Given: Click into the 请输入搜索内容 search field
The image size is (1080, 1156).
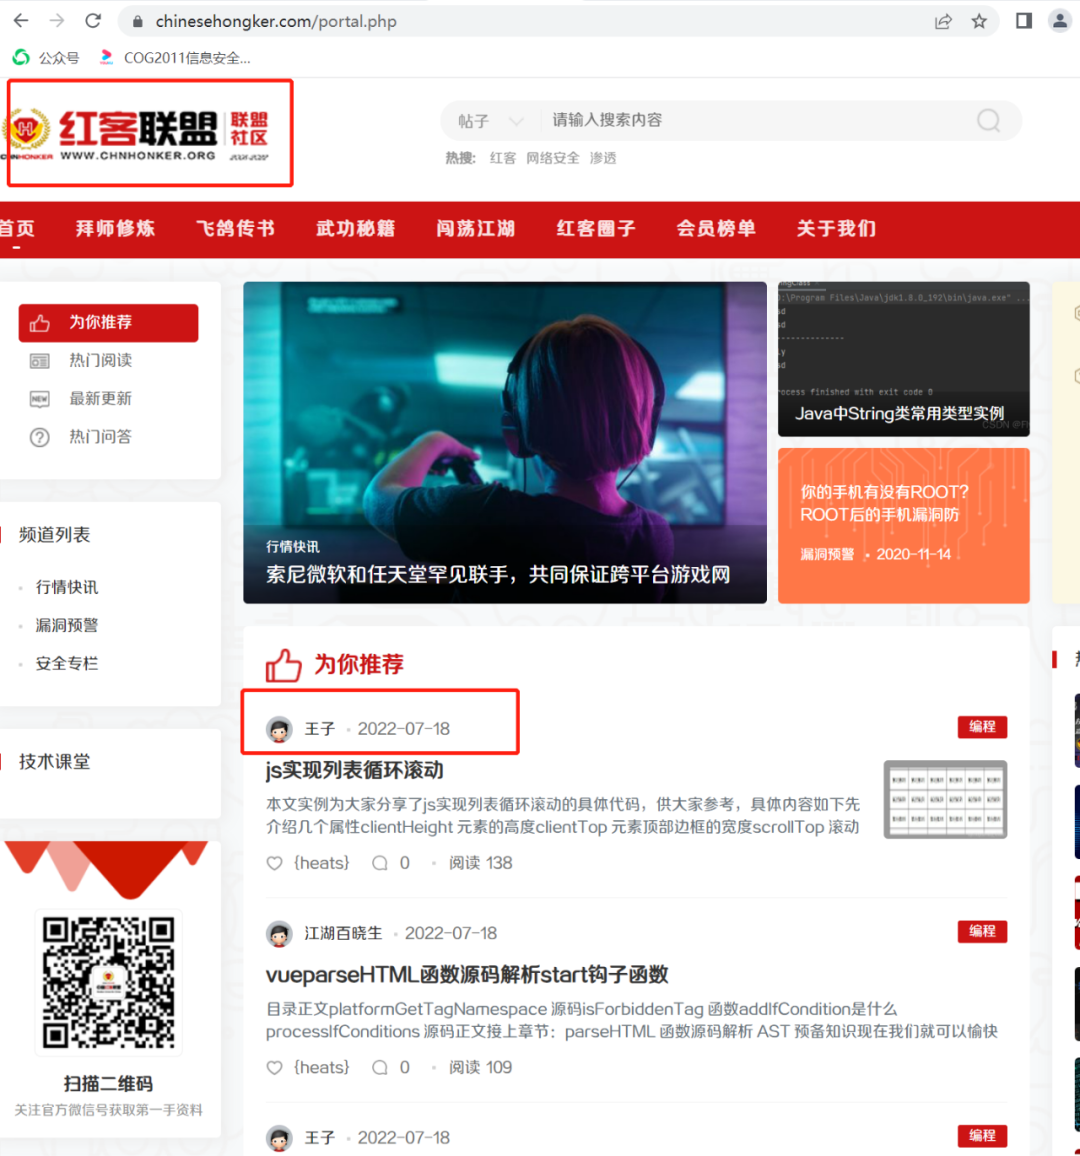Looking at the screenshot, I should point(750,121).
